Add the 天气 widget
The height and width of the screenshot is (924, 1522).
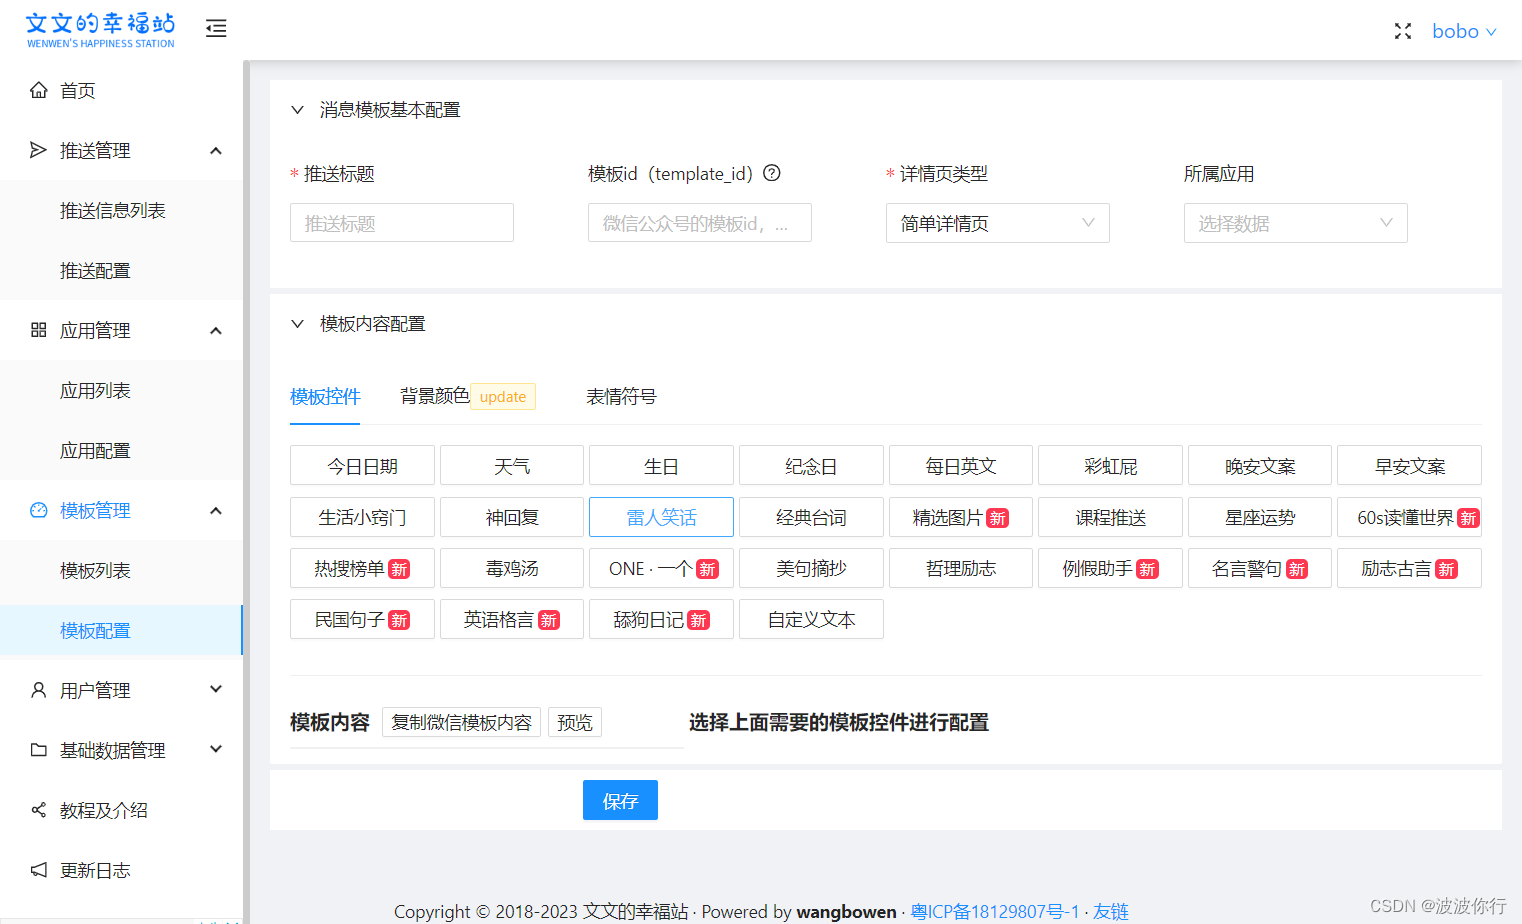point(512,466)
